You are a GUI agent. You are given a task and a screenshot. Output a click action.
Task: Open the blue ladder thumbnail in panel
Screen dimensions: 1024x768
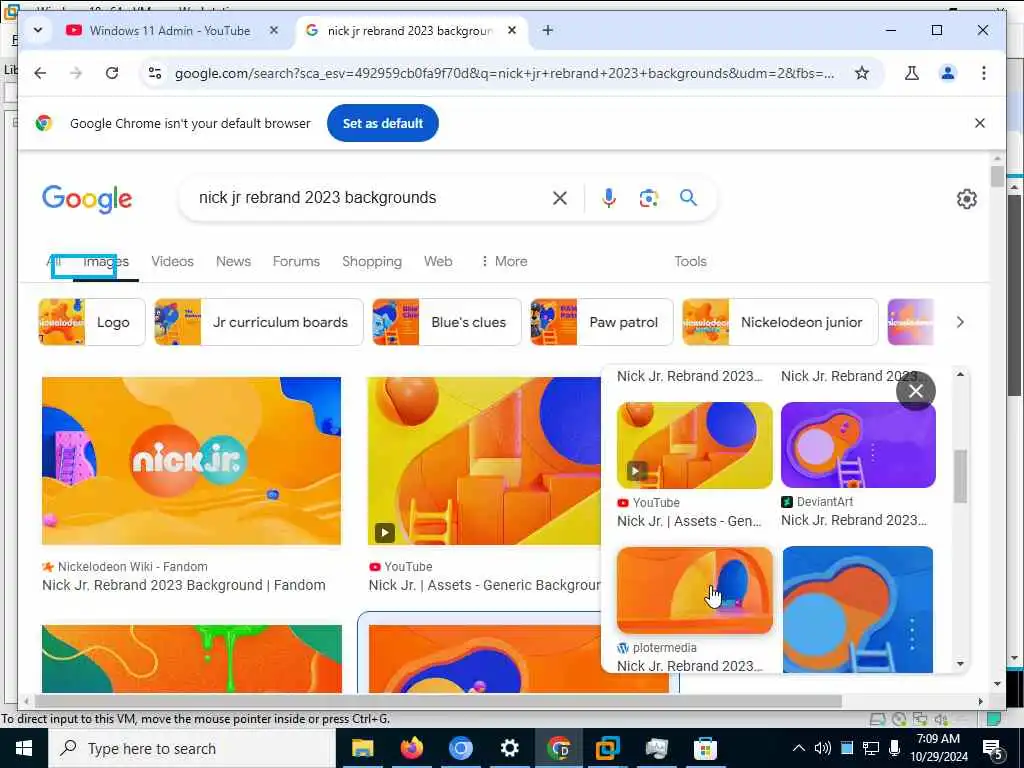pyautogui.click(x=858, y=609)
